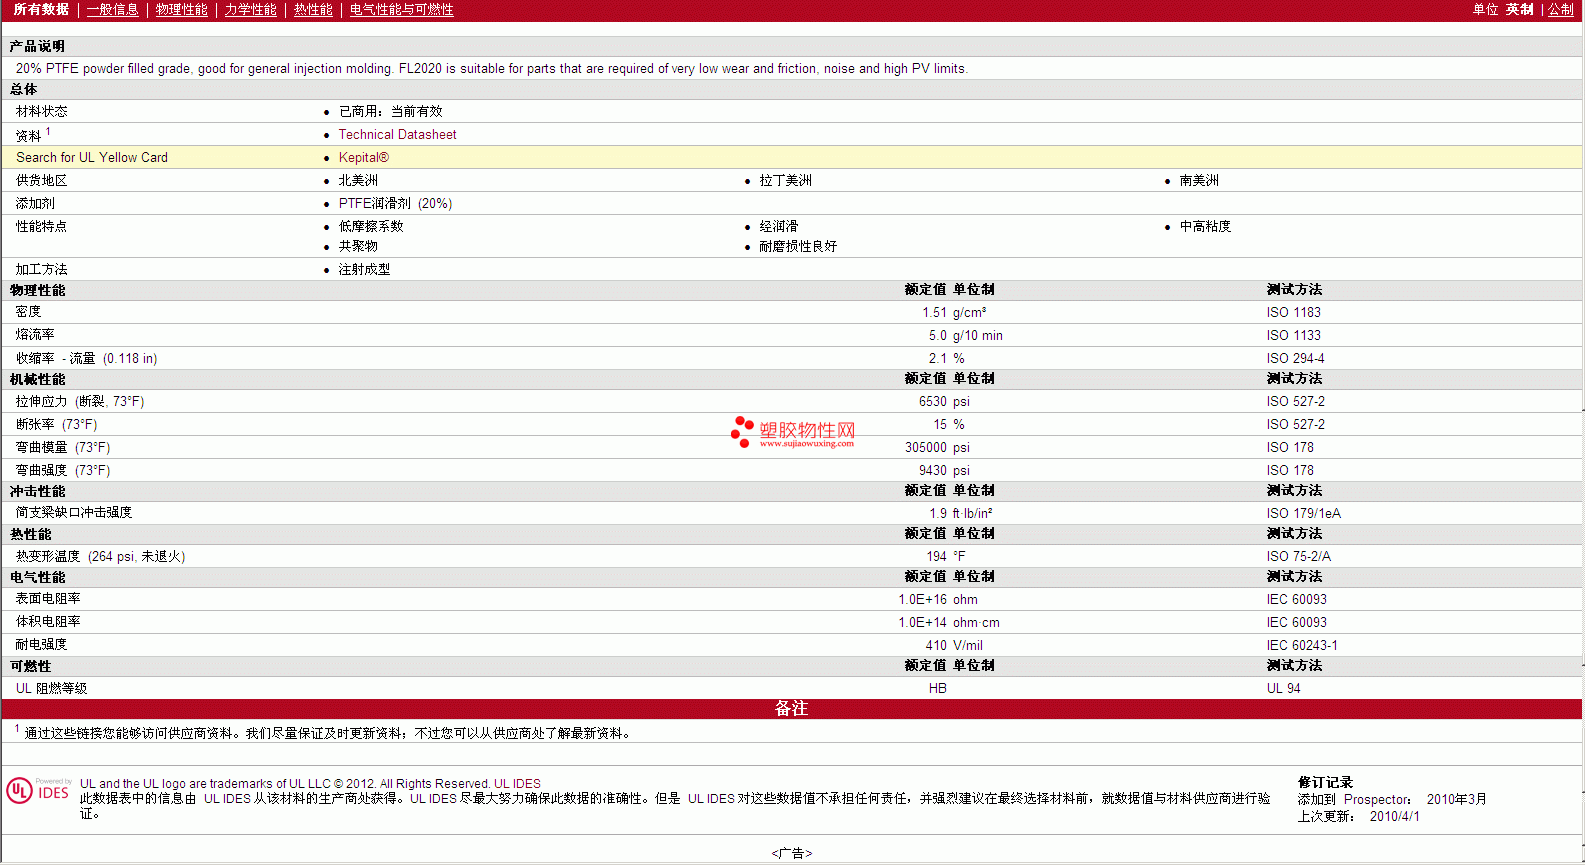Click the 经润滑 feature entry
Viewport: 1585px width, 865px height.
778,227
